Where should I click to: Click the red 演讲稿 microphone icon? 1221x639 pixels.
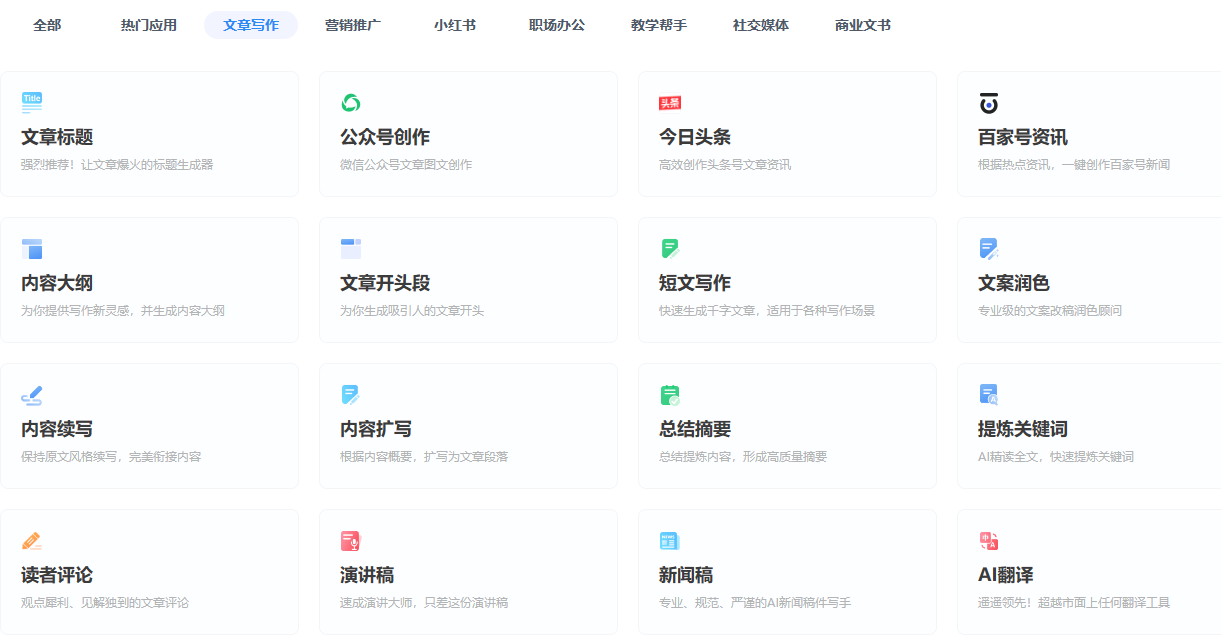(350, 541)
